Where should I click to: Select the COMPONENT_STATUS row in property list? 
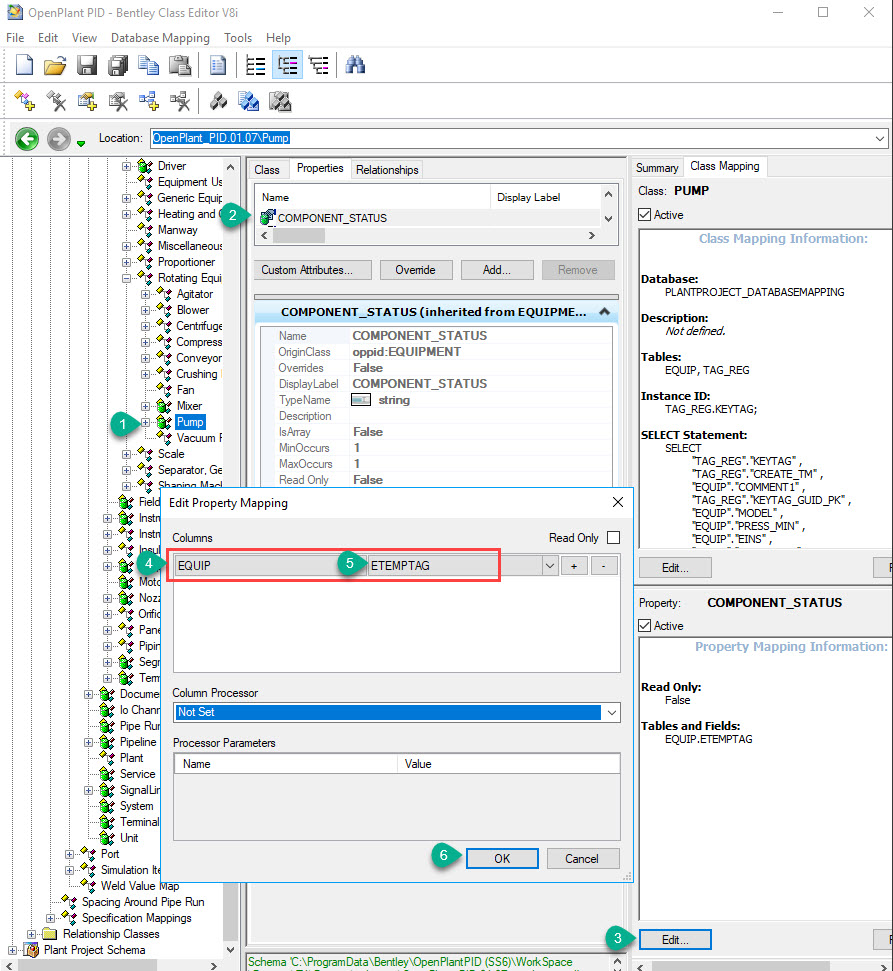point(430,218)
